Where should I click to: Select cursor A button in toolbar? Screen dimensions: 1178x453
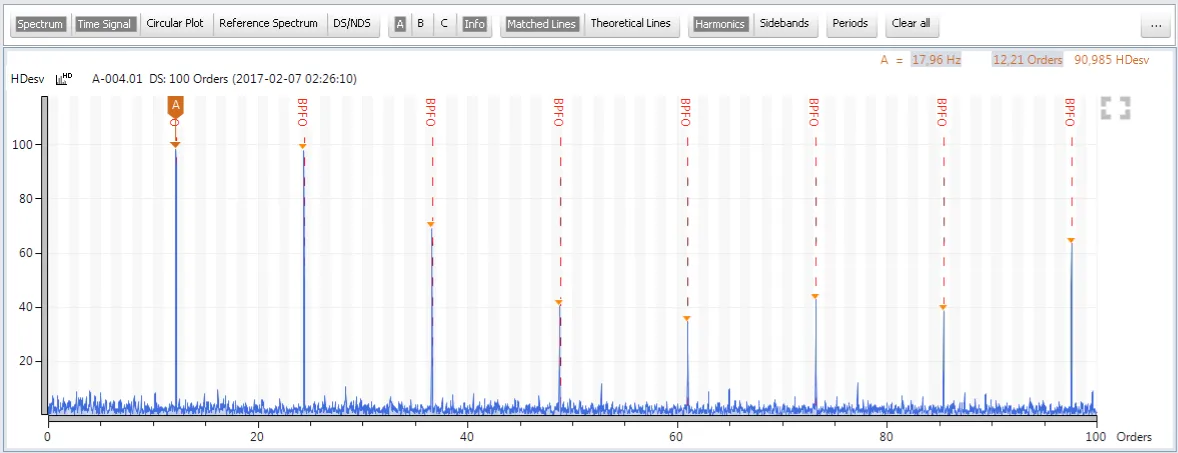(x=400, y=23)
